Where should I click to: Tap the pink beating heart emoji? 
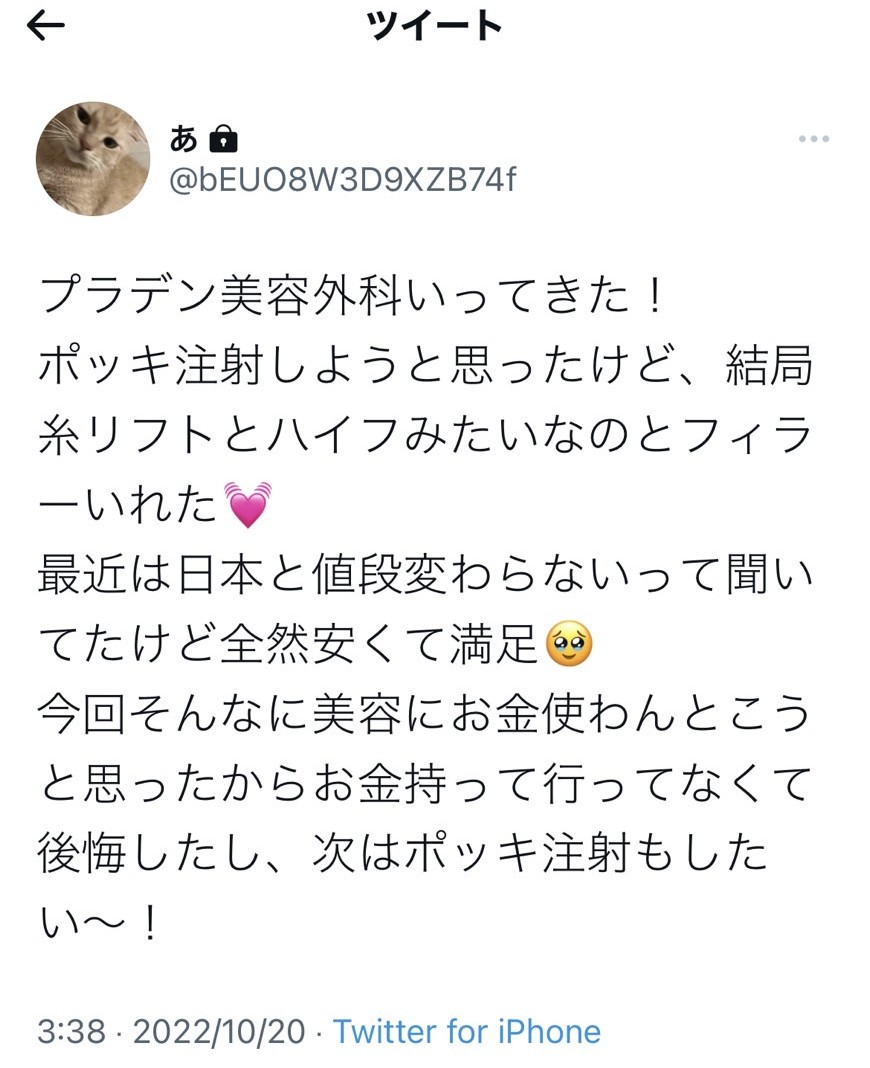coord(248,505)
